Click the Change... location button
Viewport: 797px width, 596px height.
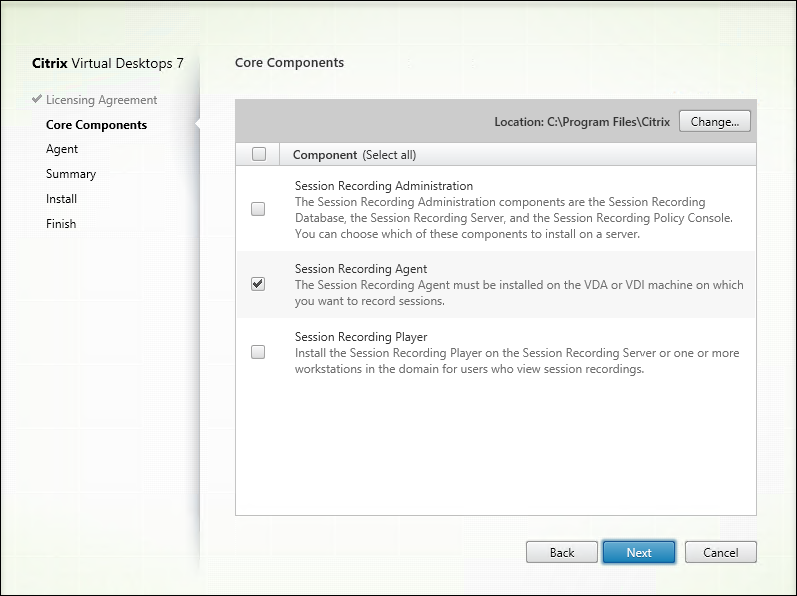pos(714,122)
